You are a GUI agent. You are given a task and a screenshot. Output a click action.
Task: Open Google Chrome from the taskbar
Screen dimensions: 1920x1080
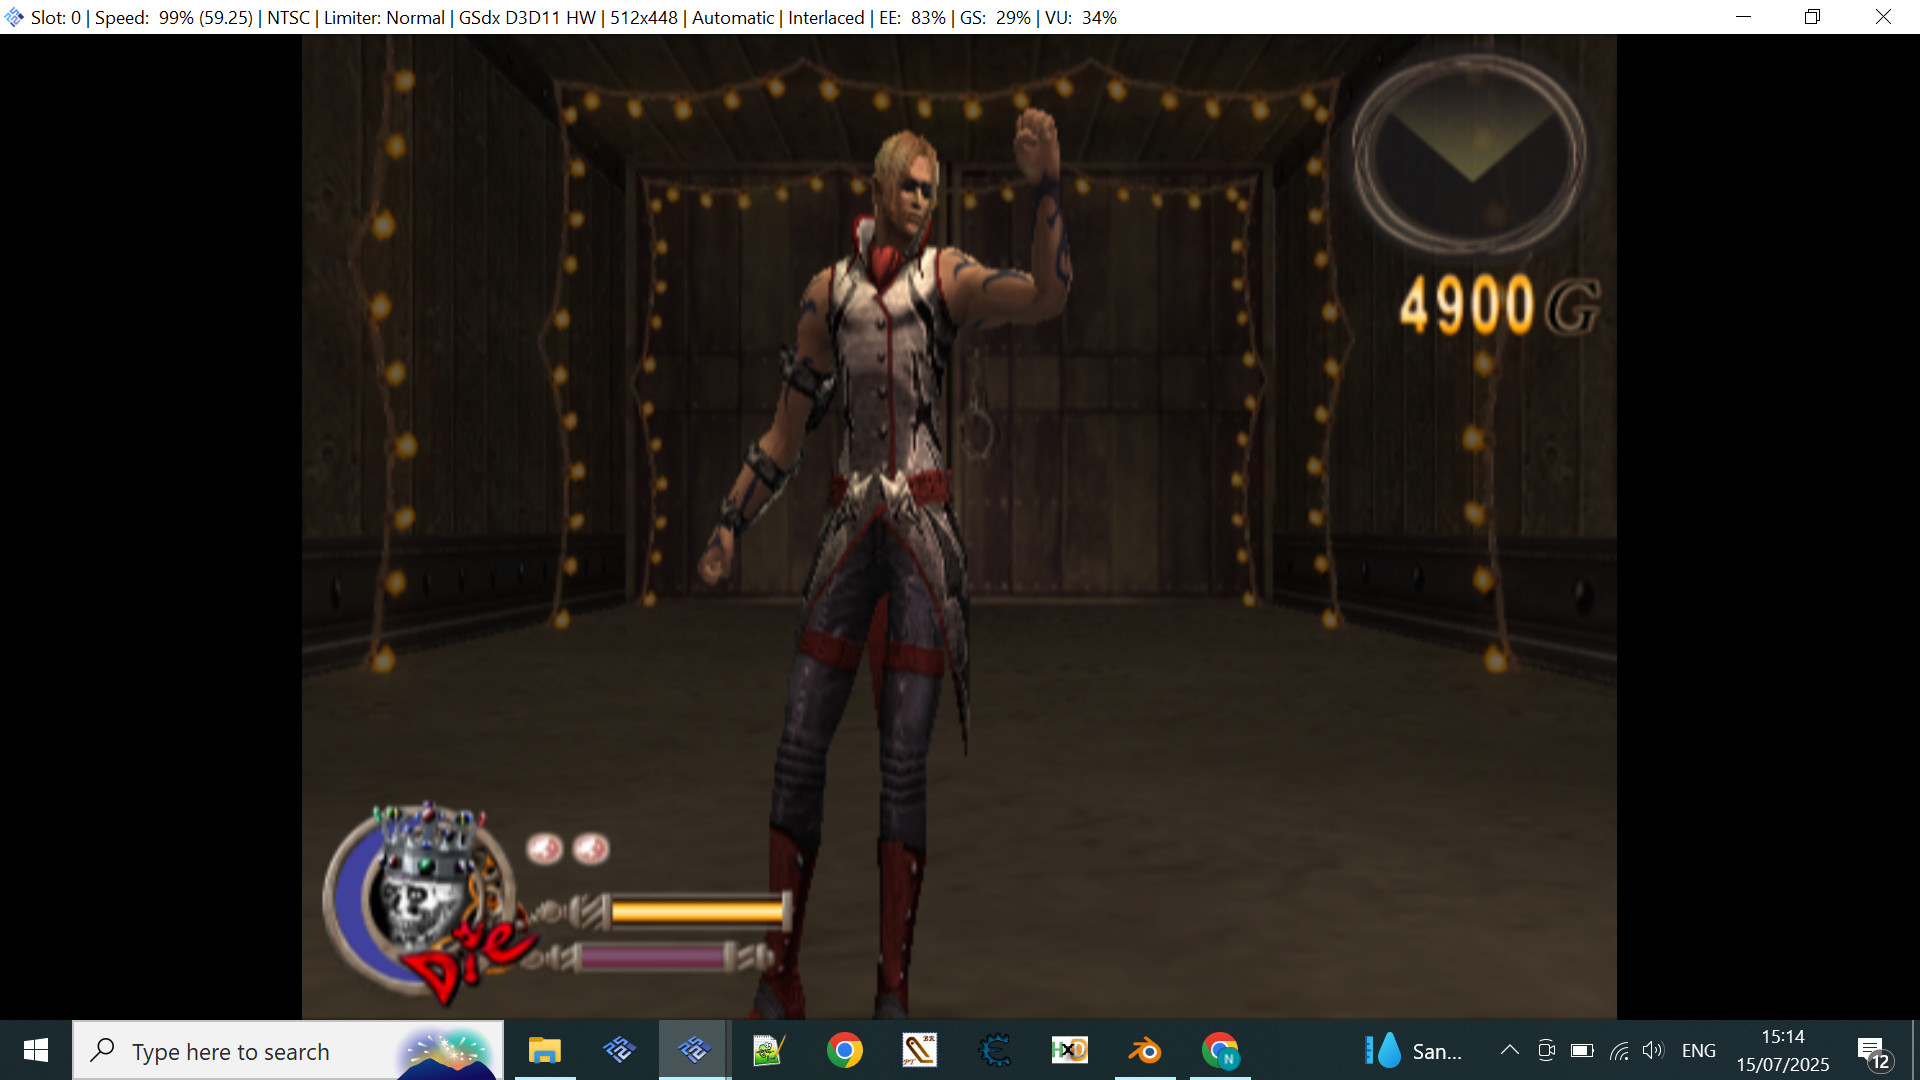[x=845, y=1050]
